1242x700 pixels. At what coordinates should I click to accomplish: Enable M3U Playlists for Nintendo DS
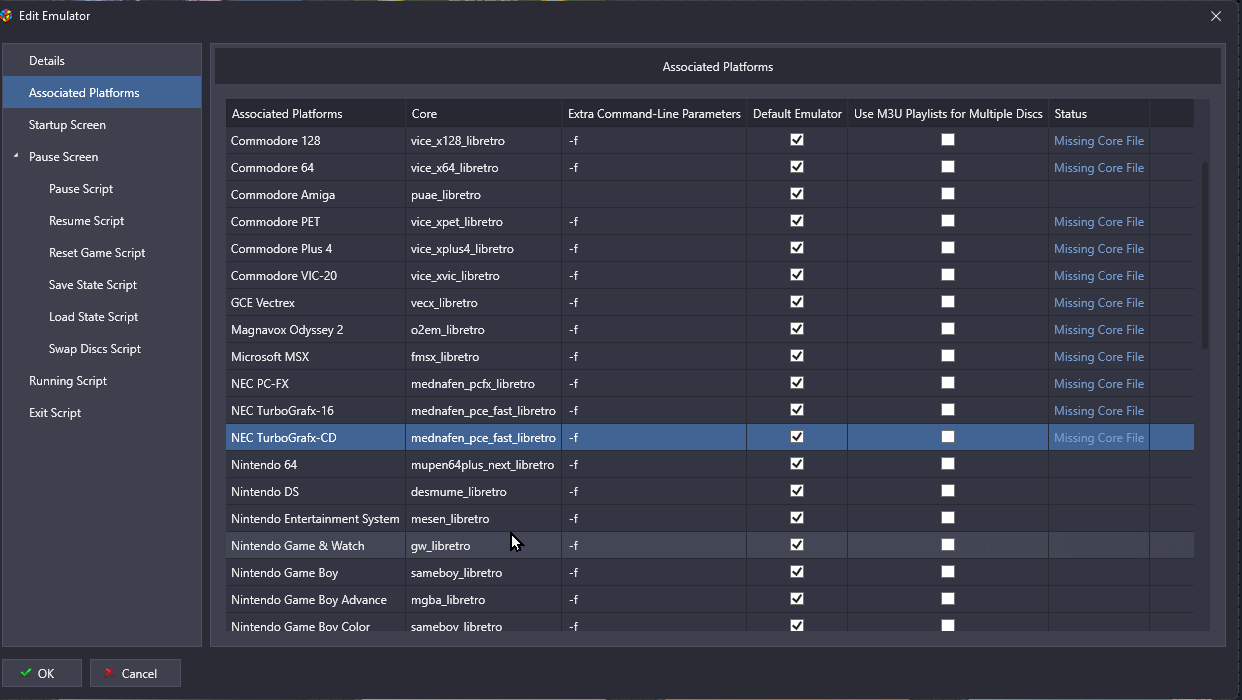click(948, 491)
